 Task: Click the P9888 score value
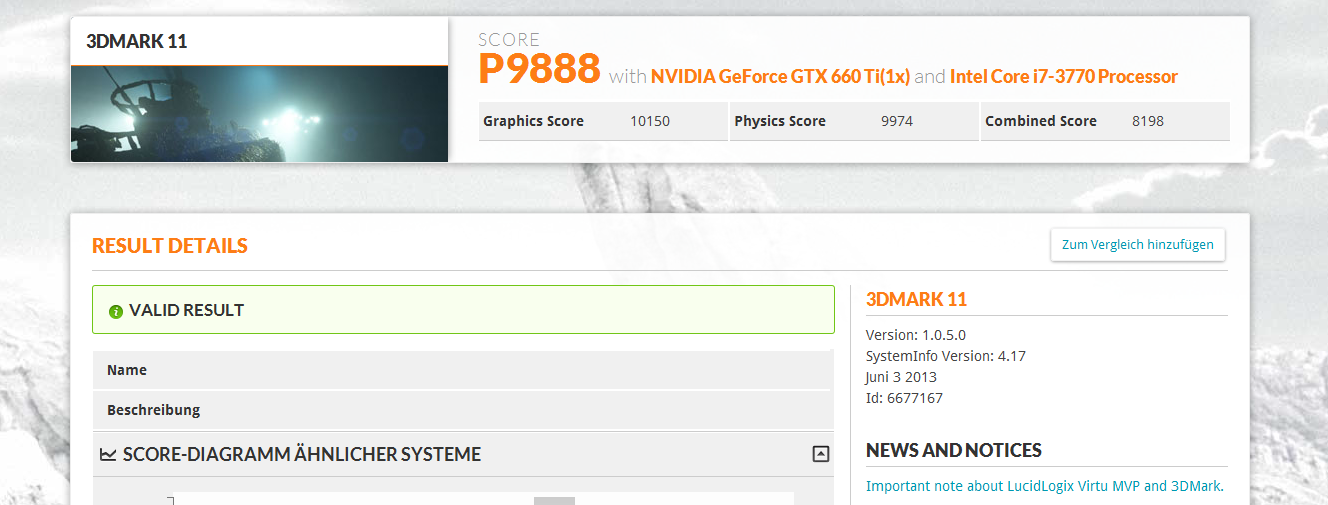[x=539, y=69]
